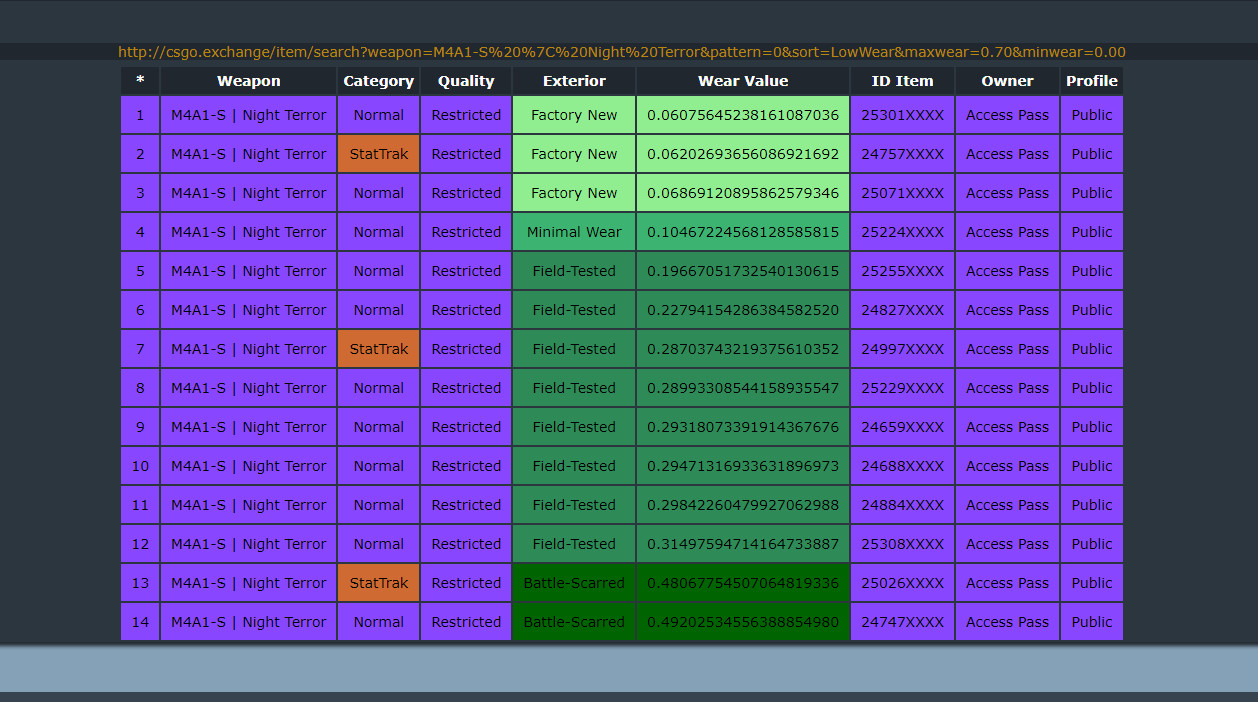Select the Wear Value column header

coord(743,81)
